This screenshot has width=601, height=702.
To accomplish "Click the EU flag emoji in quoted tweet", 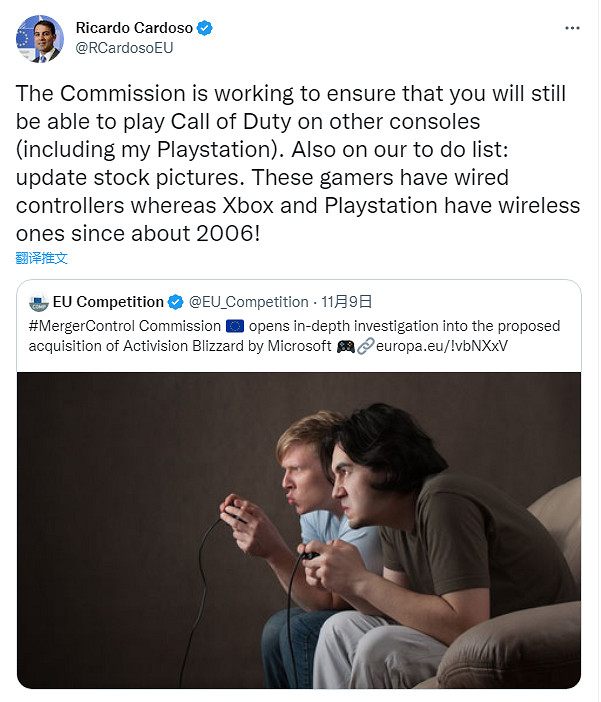I will pyautogui.click(x=235, y=326).
